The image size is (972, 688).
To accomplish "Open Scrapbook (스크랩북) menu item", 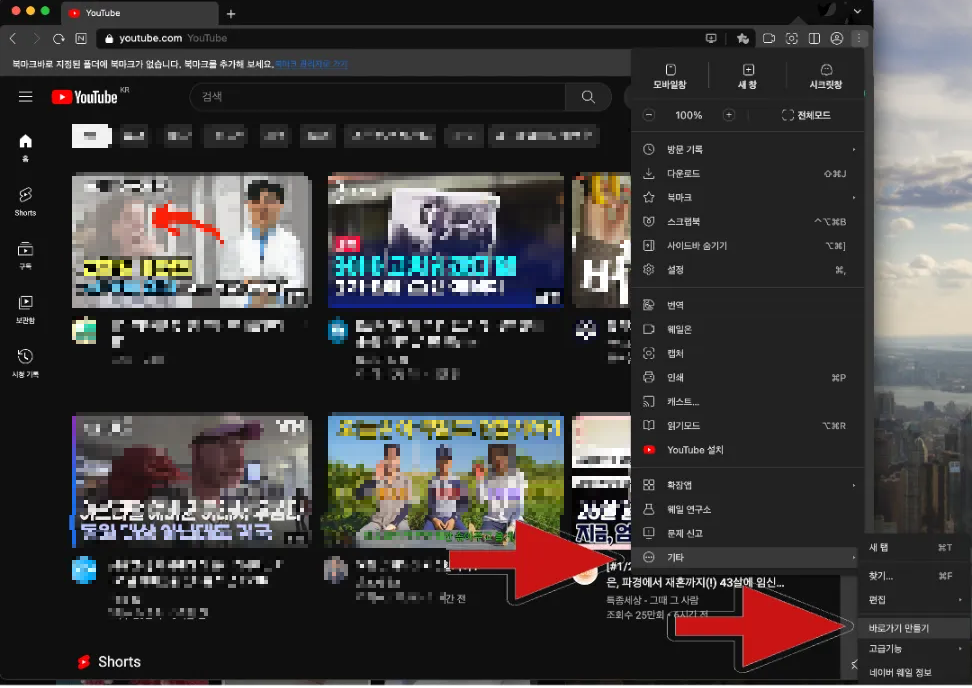I will point(748,222).
